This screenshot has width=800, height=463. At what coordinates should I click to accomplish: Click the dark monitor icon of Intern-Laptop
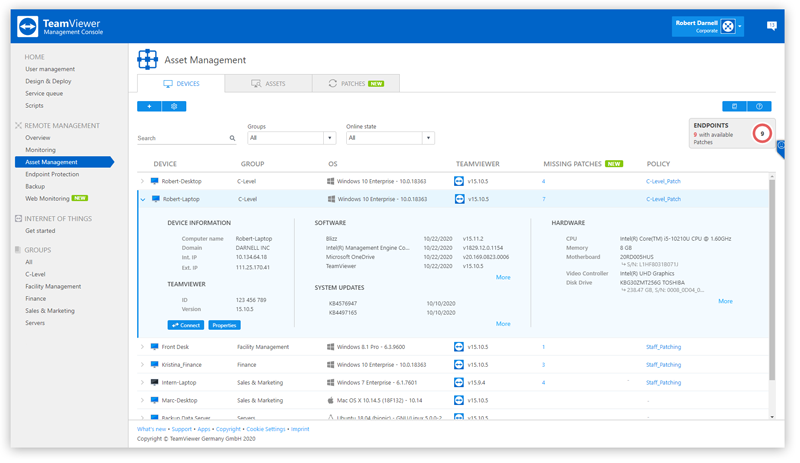(x=155, y=382)
